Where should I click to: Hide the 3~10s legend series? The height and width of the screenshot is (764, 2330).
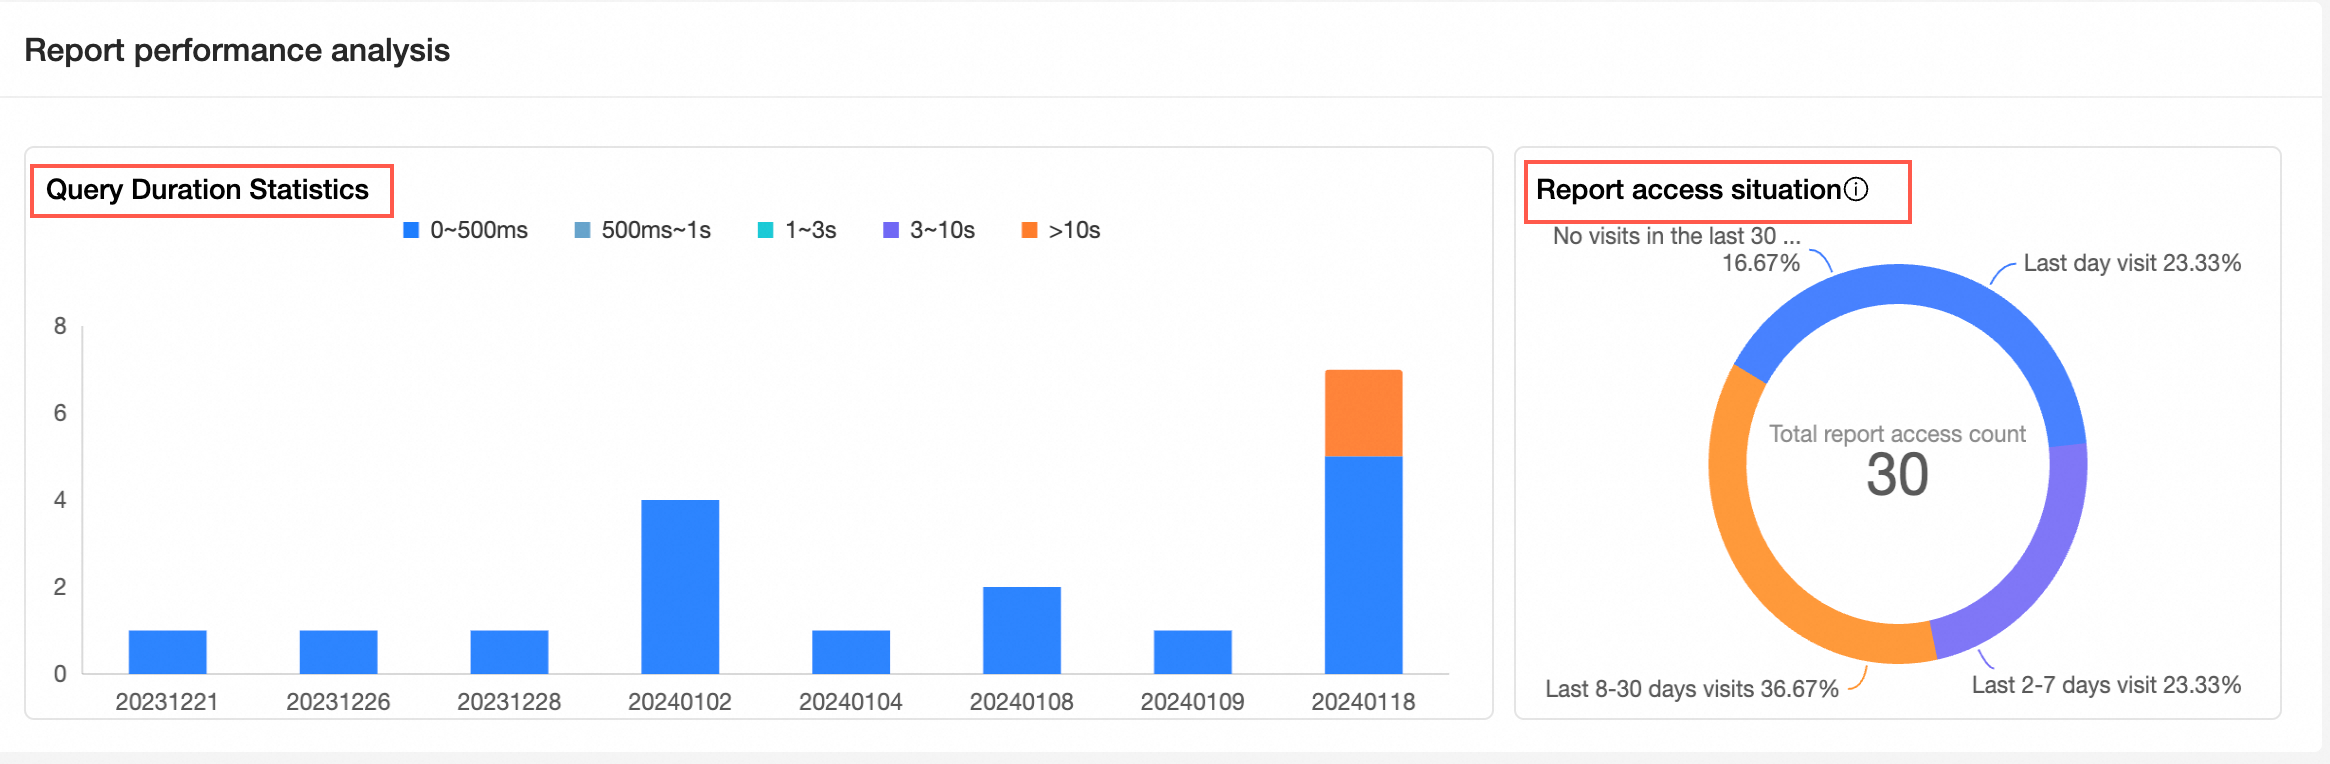[929, 230]
